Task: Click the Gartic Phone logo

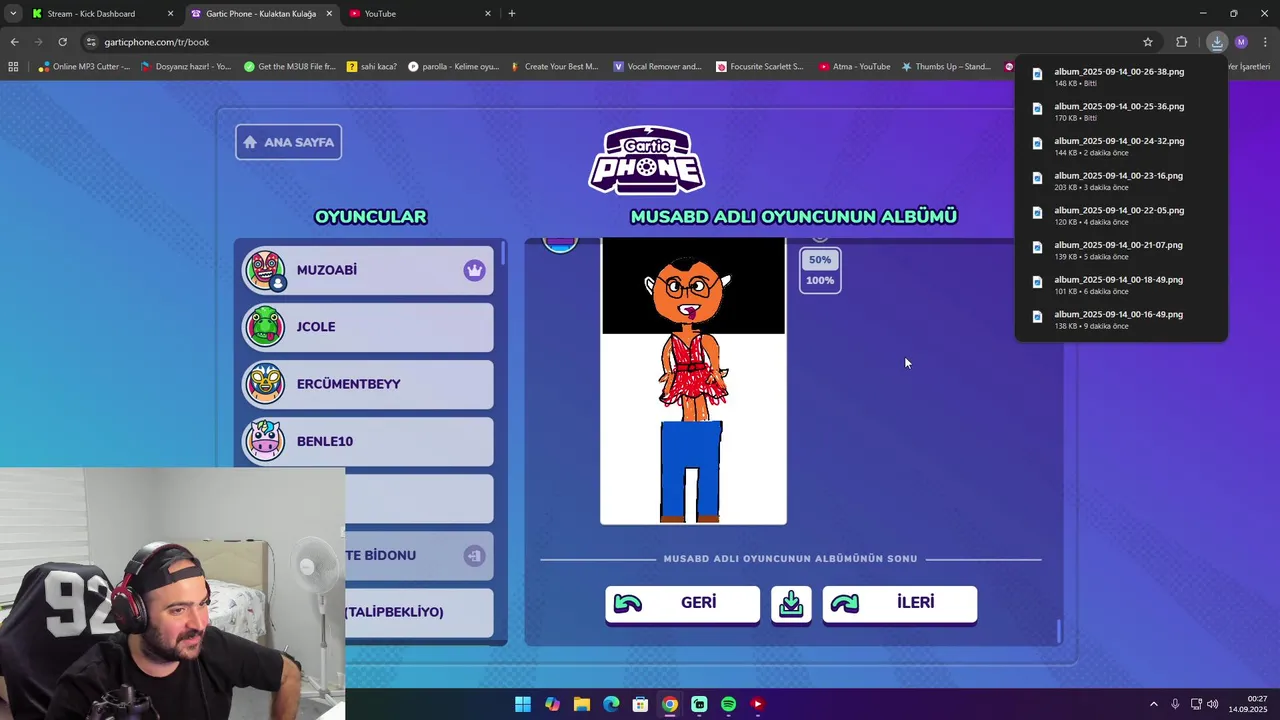Action: pyautogui.click(x=647, y=160)
